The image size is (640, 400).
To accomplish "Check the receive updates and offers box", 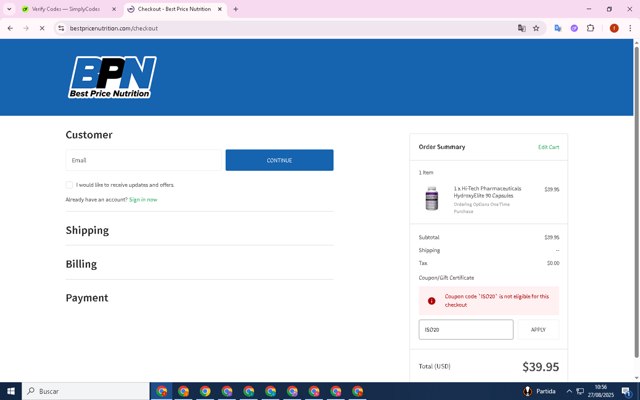I will coord(69,185).
